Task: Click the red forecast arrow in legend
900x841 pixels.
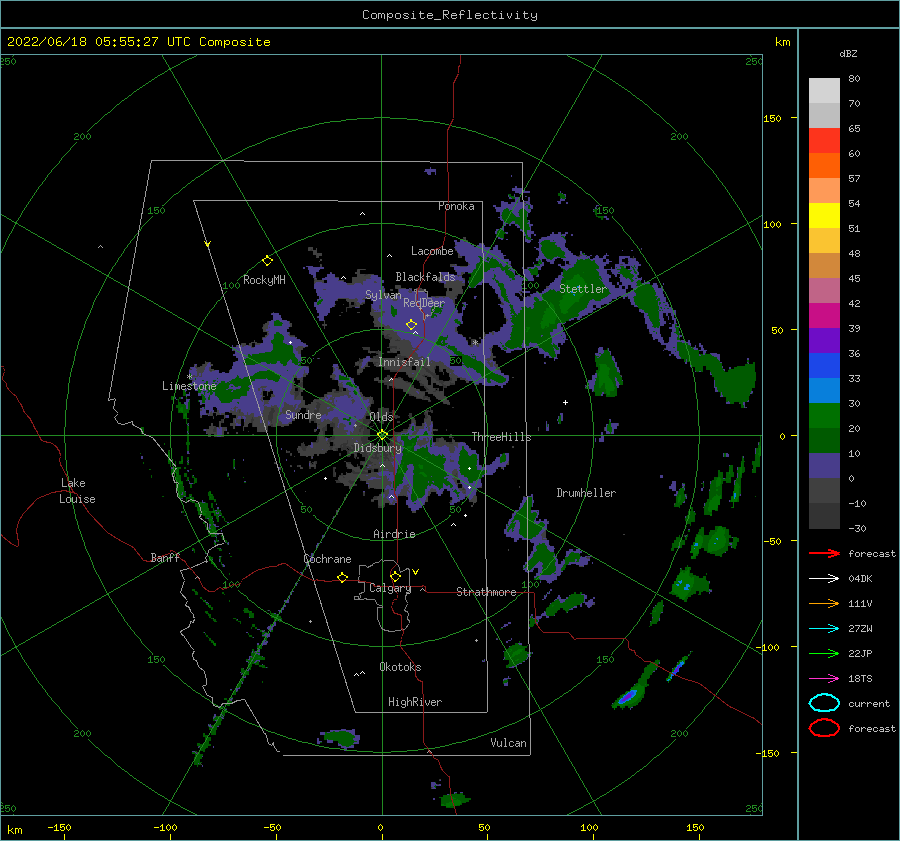Action: pos(824,553)
